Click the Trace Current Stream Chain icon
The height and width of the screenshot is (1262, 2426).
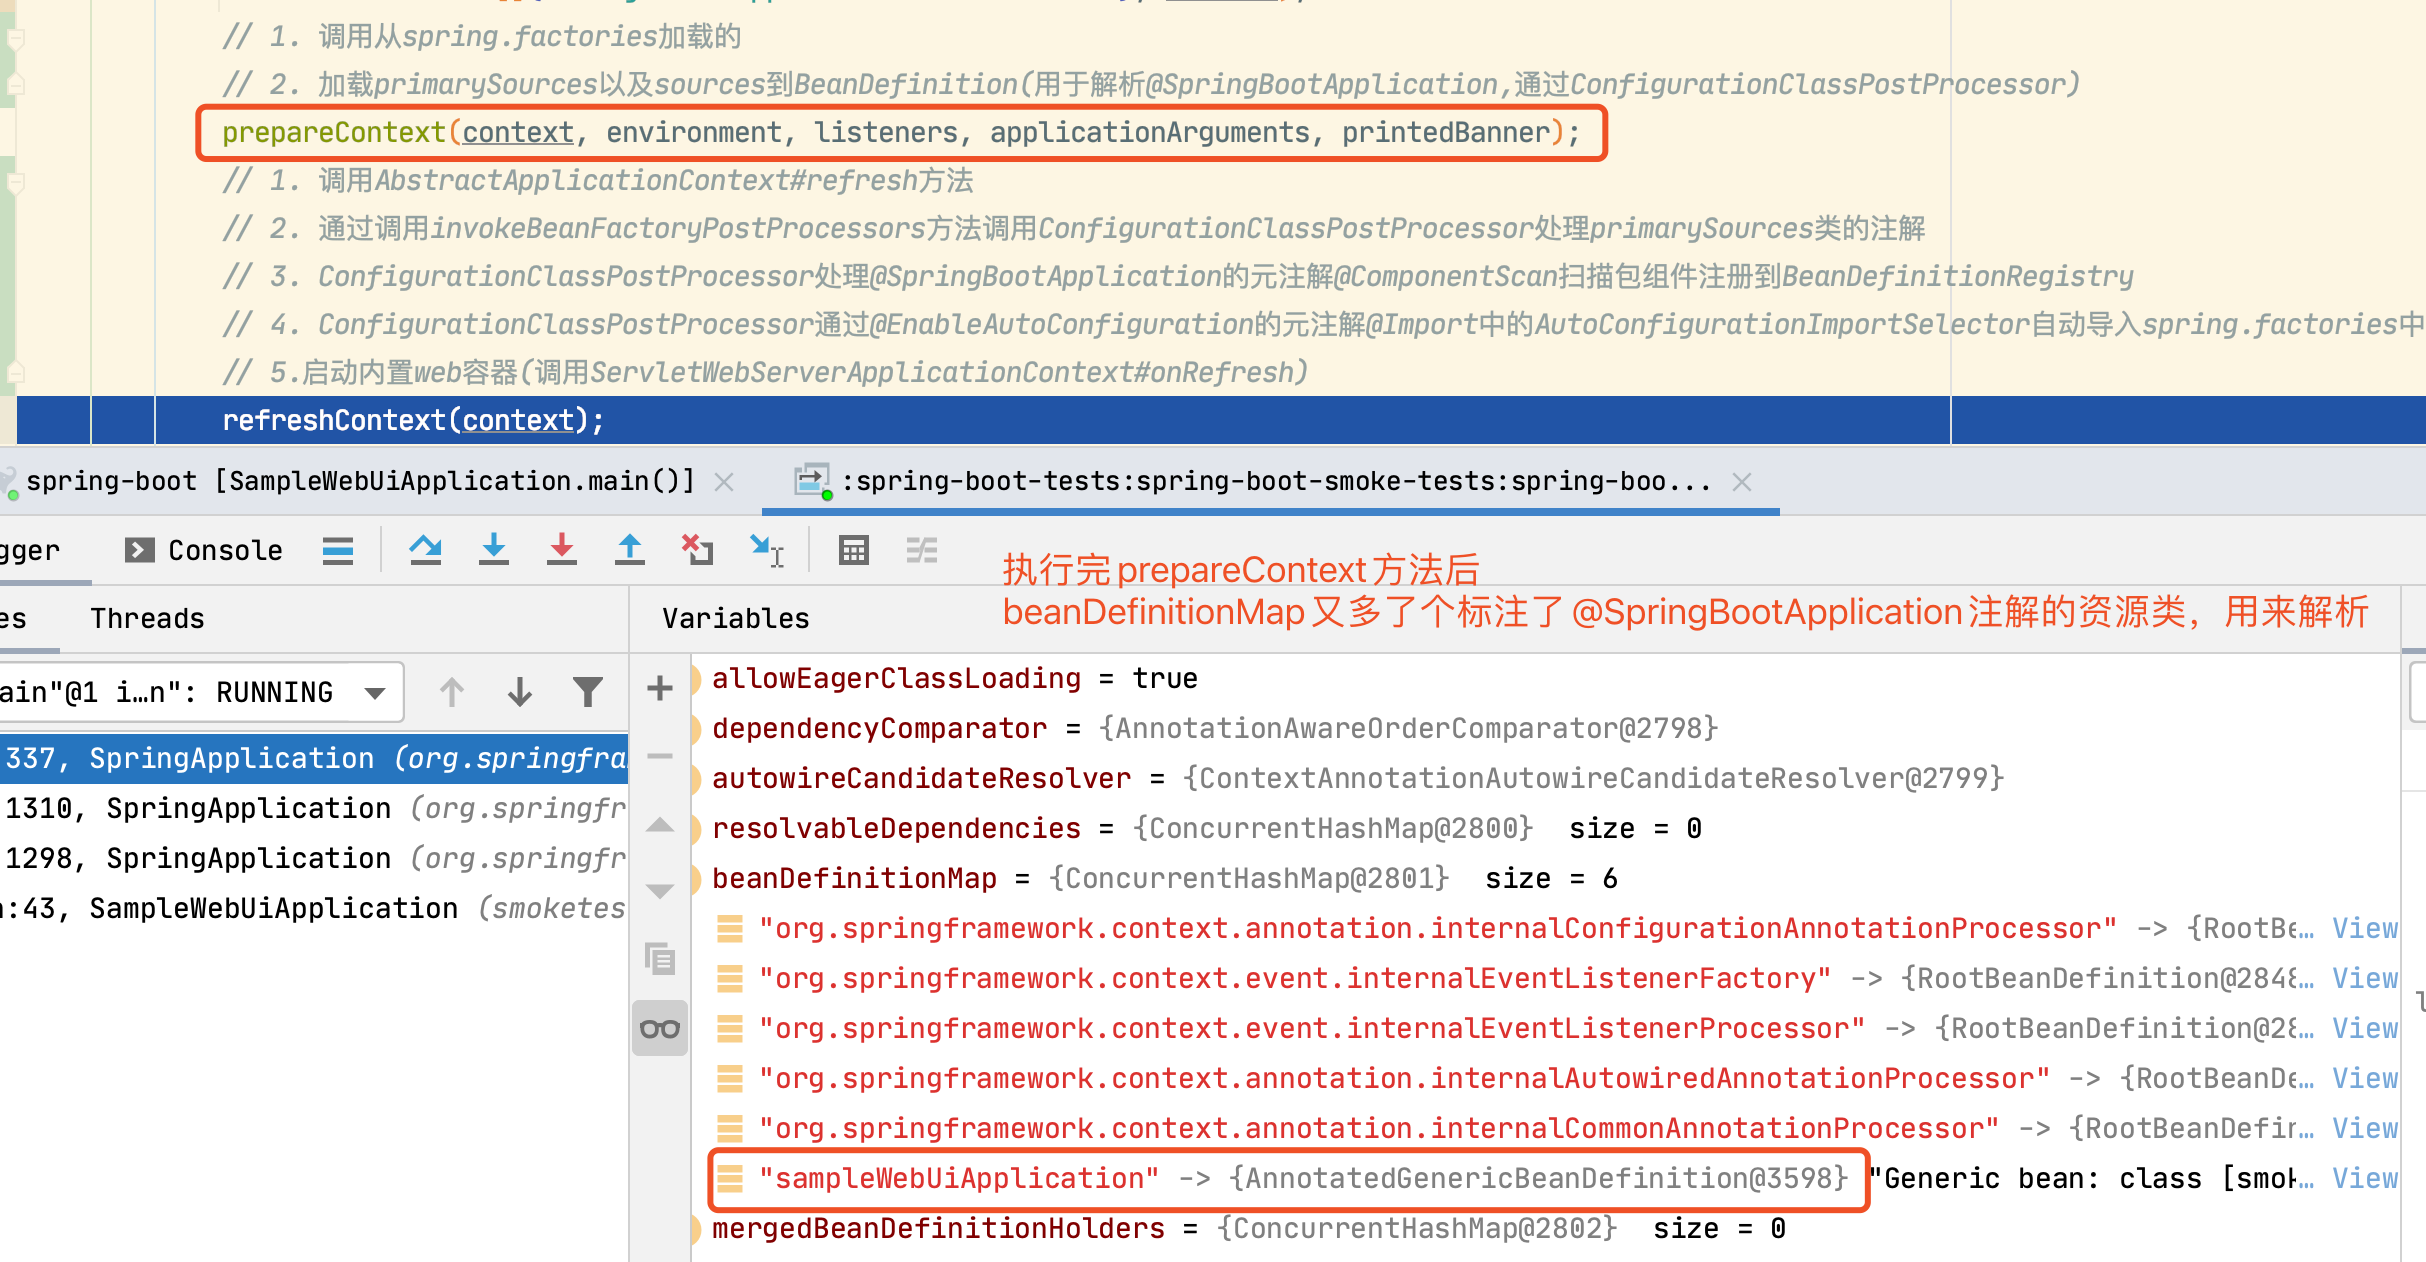tap(921, 549)
